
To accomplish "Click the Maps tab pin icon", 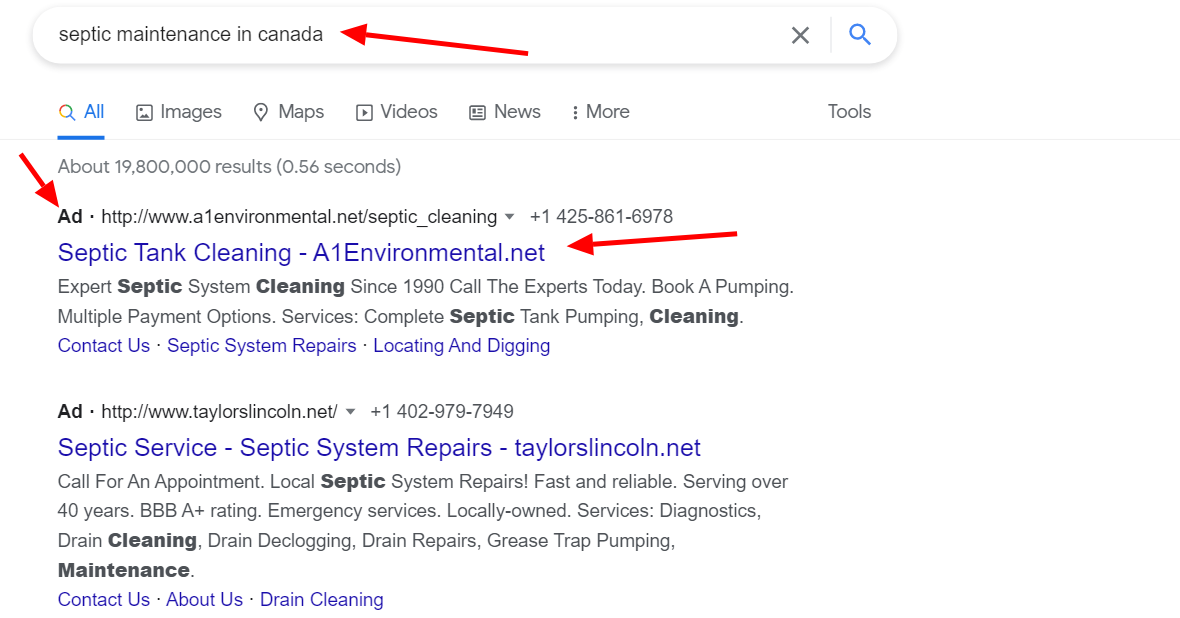I will (x=260, y=112).
